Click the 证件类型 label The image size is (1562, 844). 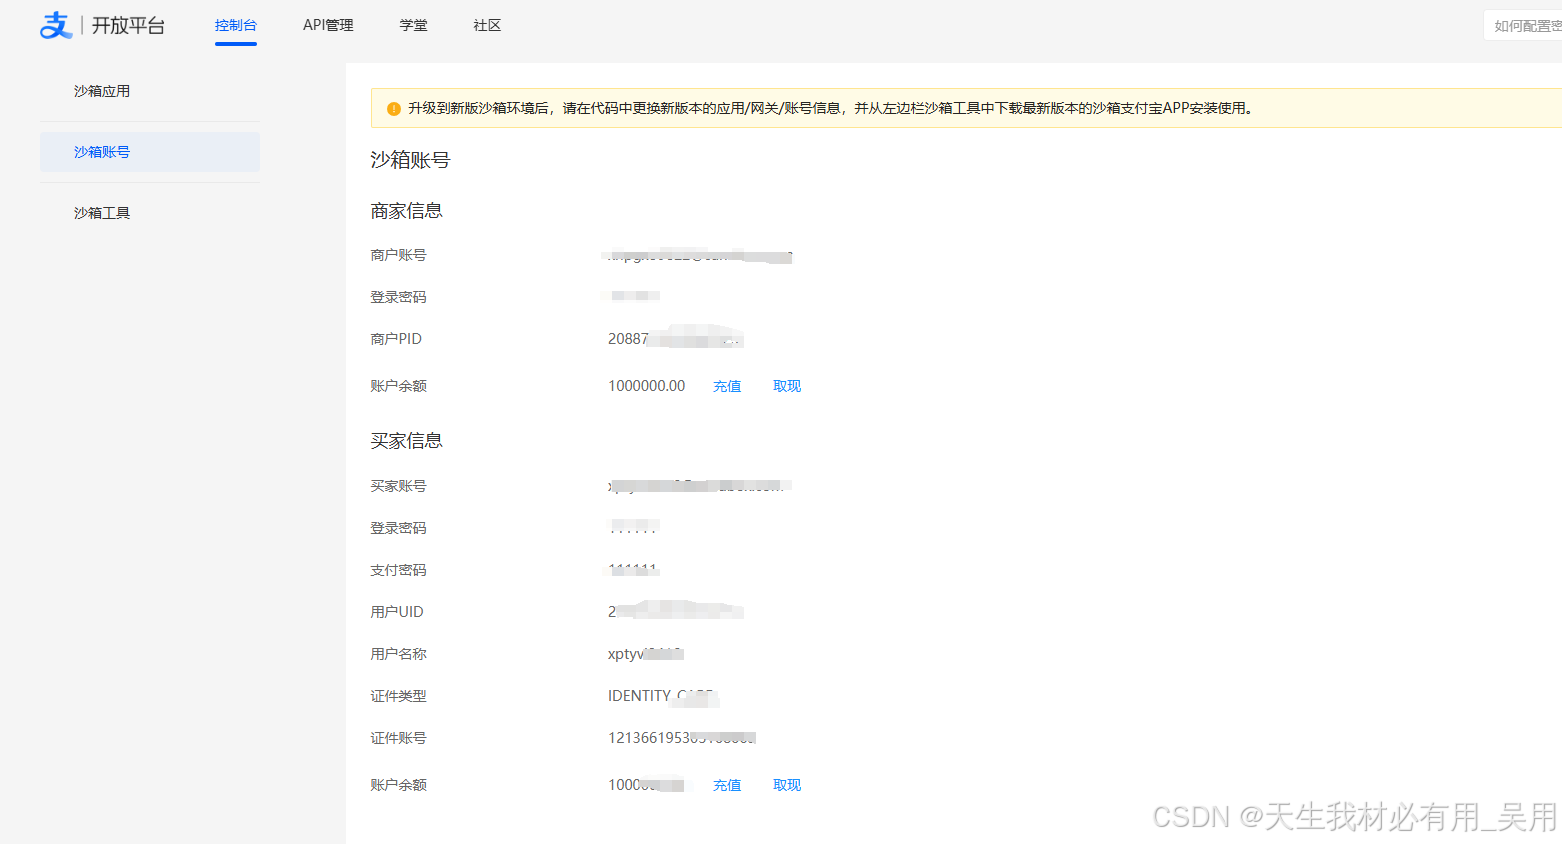coord(398,696)
